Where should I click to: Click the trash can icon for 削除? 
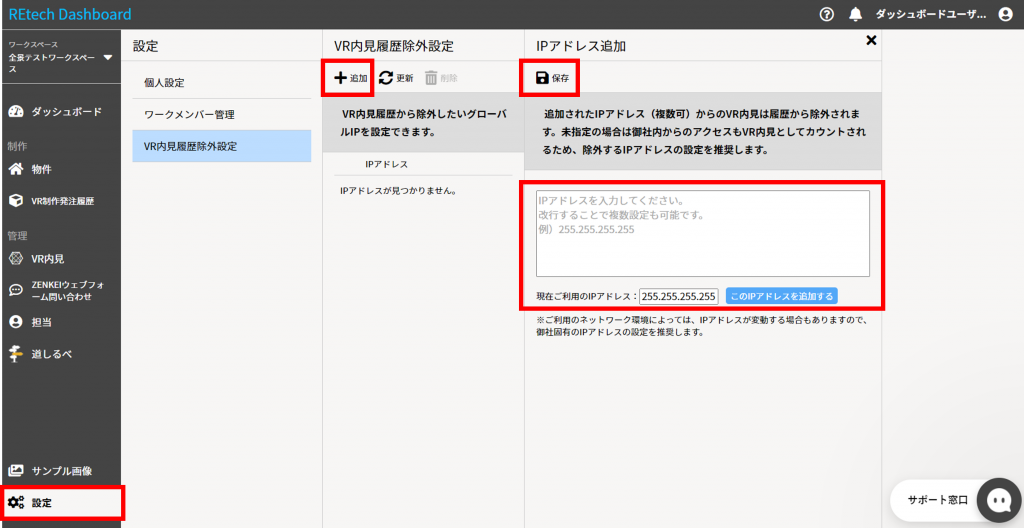tap(431, 78)
